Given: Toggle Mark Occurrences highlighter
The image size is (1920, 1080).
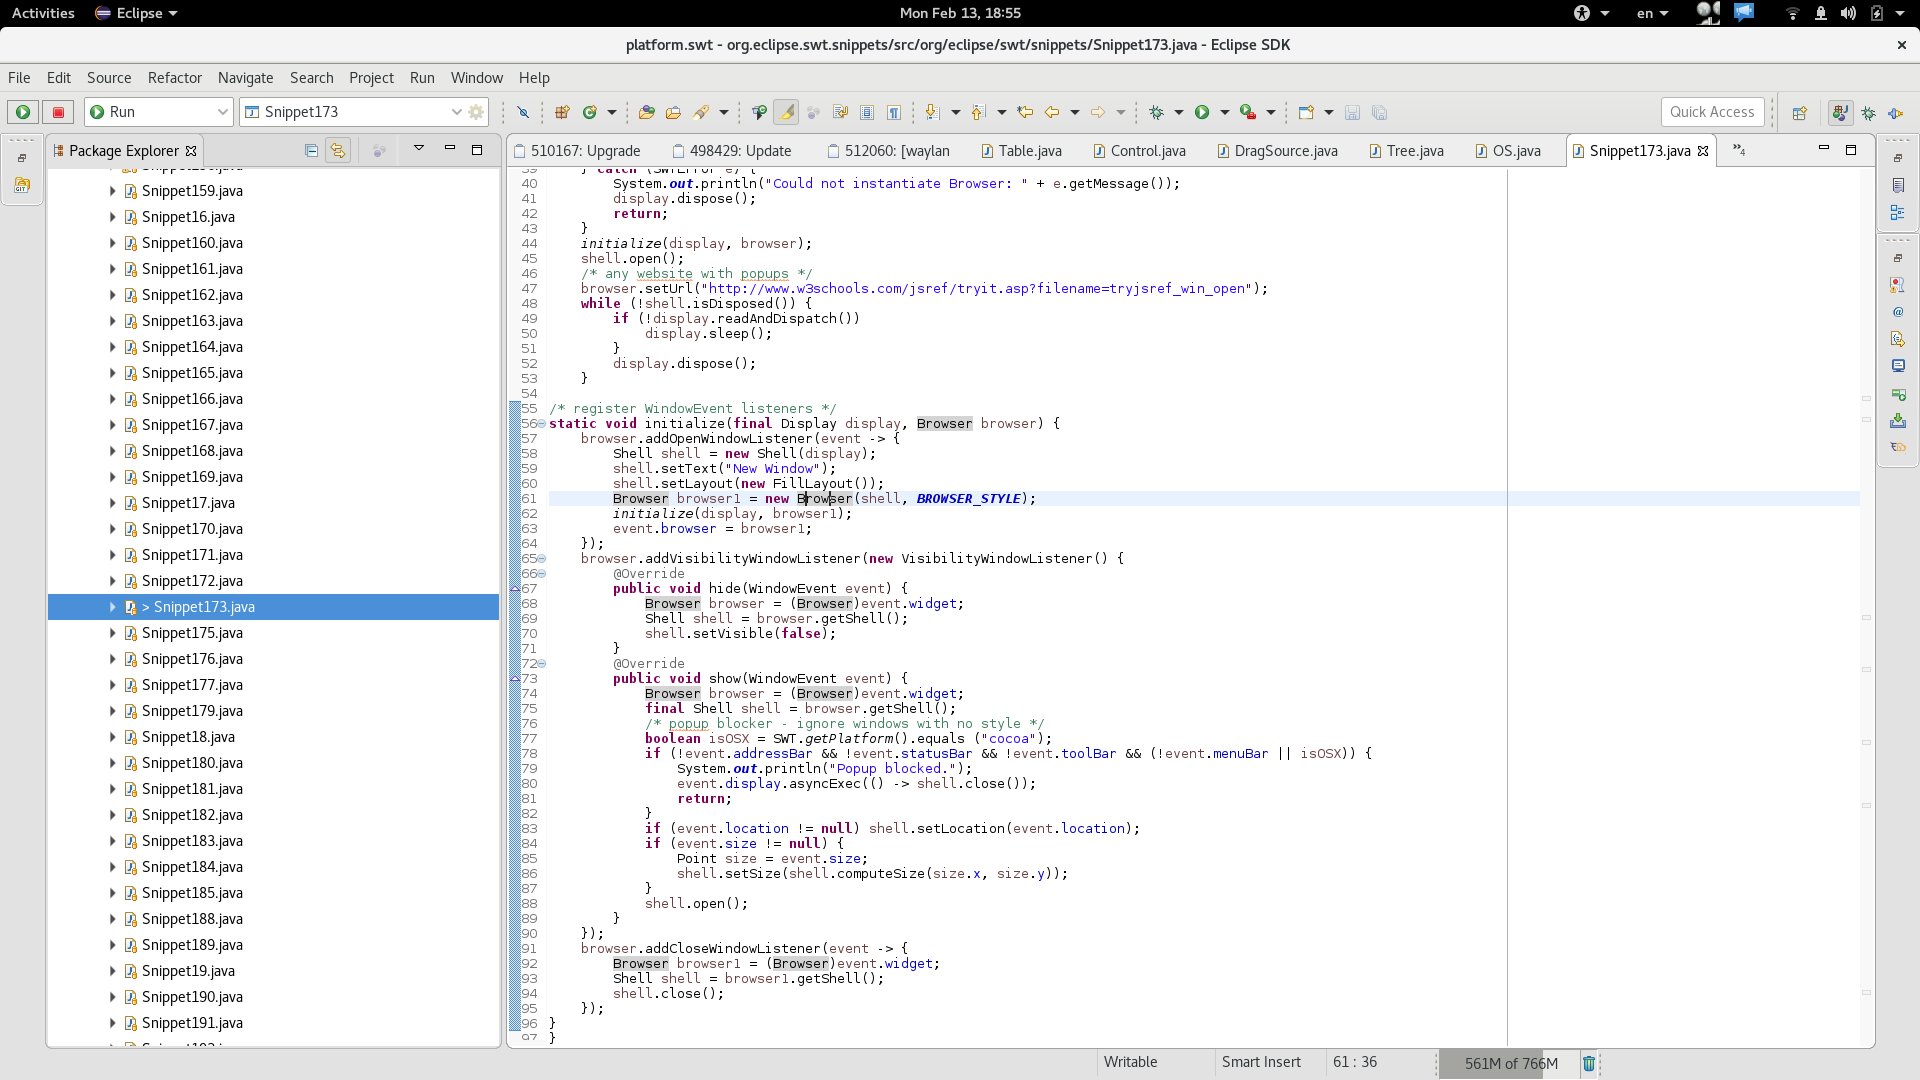Looking at the screenshot, I should point(786,112).
